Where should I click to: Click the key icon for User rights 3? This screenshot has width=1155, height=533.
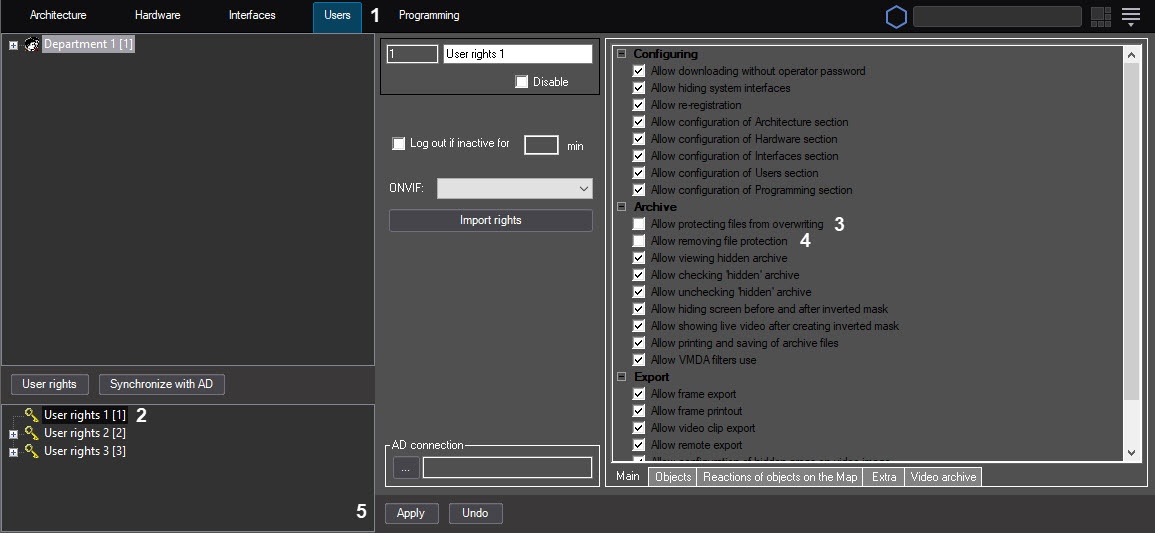click(31, 451)
